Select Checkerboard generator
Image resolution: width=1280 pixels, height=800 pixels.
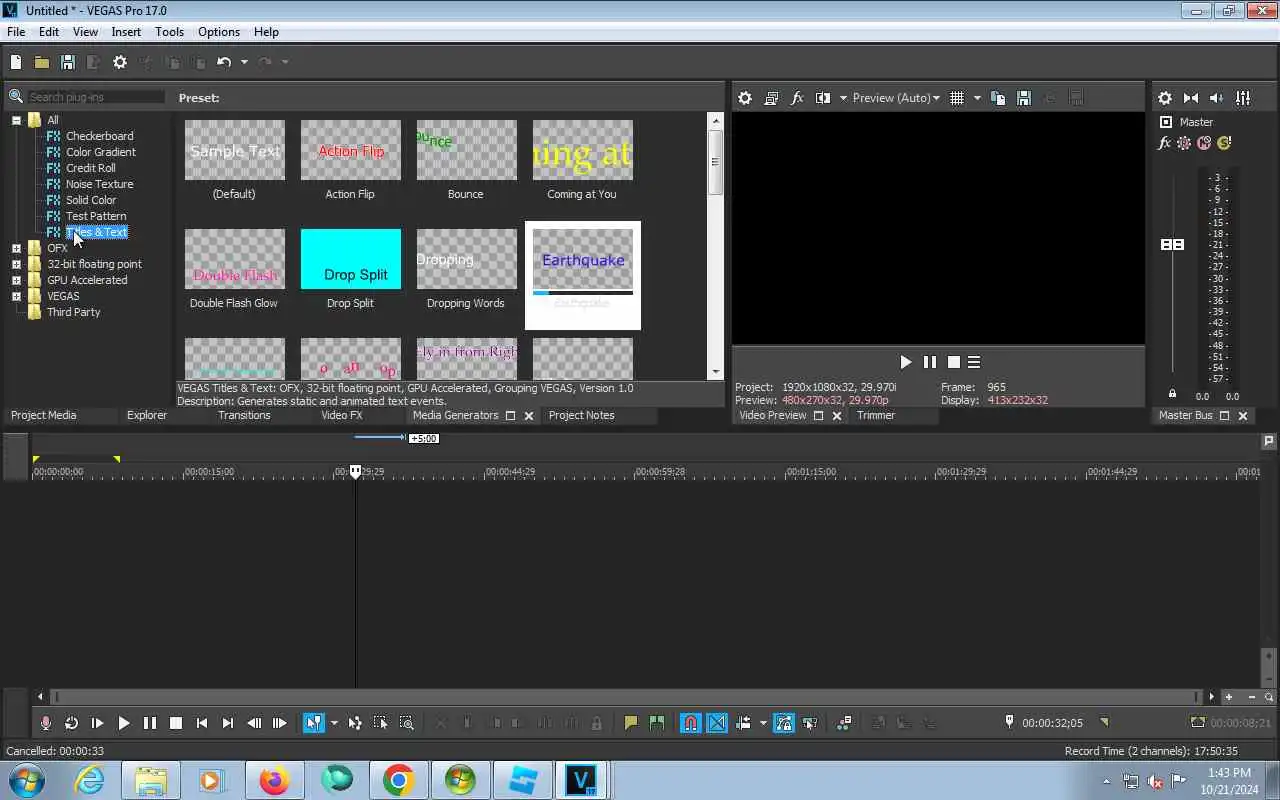tap(99, 136)
